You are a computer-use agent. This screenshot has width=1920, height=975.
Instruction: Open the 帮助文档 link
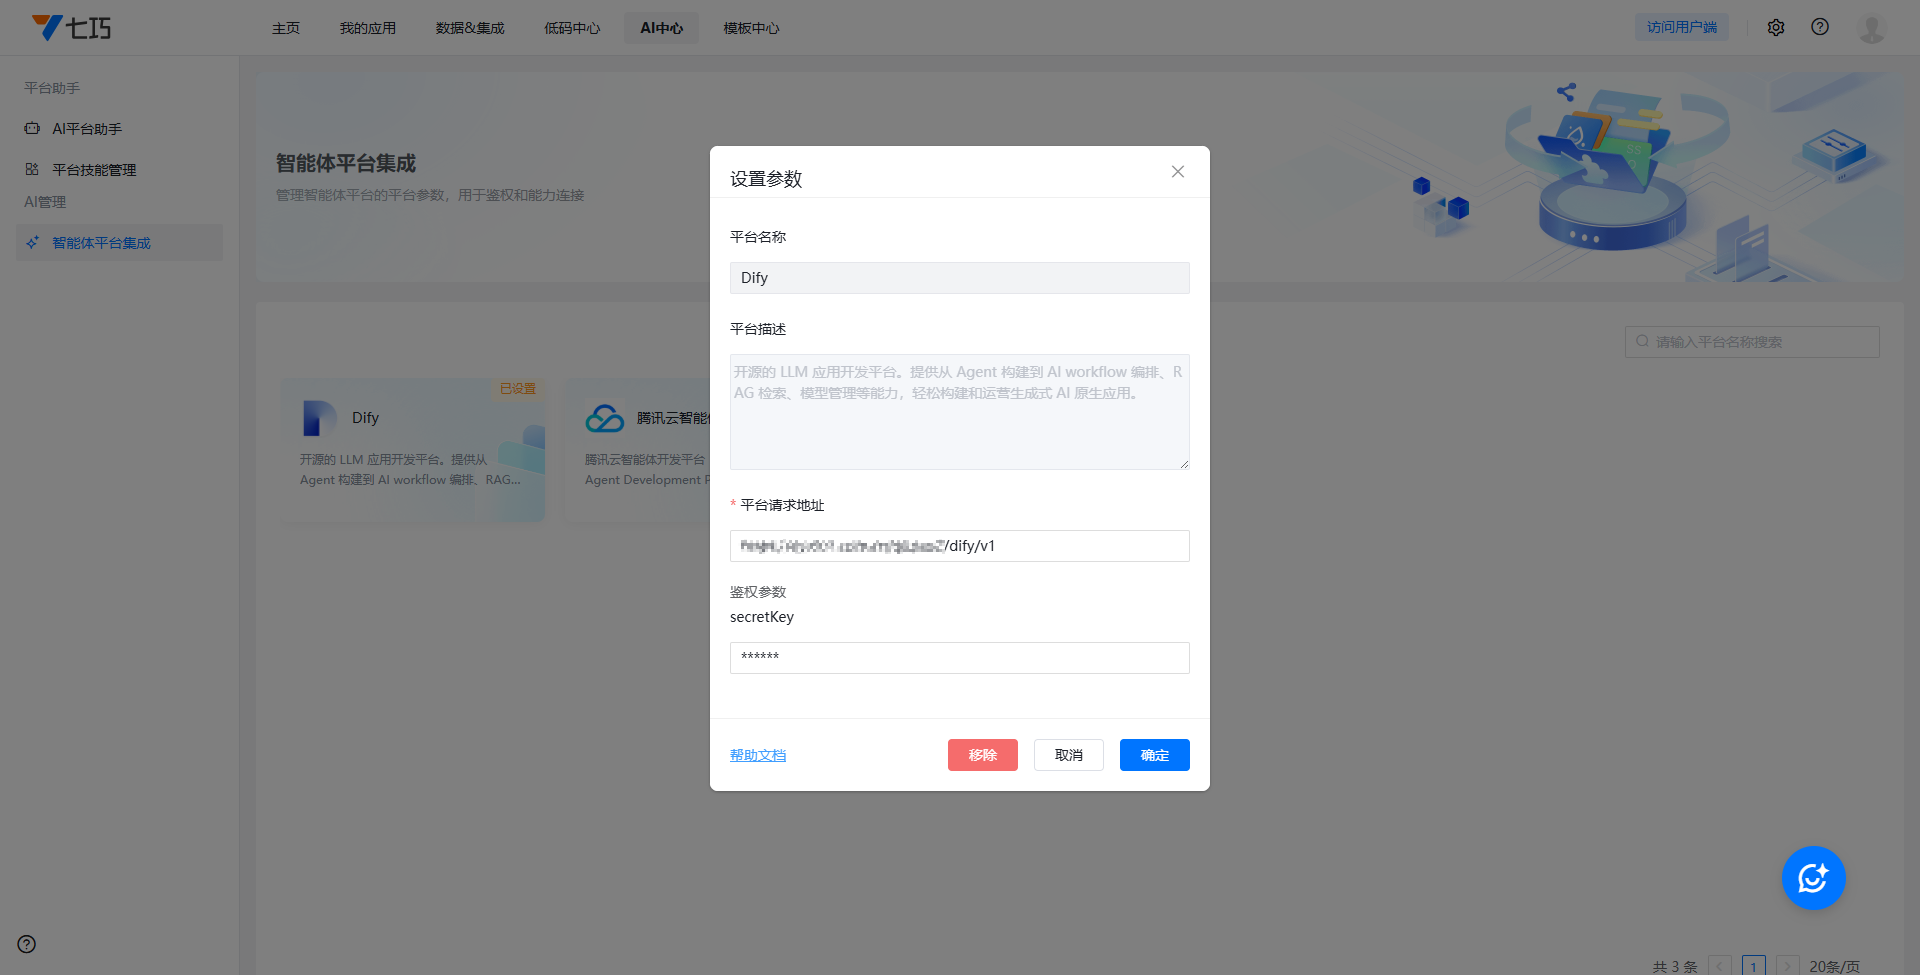pyautogui.click(x=758, y=755)
